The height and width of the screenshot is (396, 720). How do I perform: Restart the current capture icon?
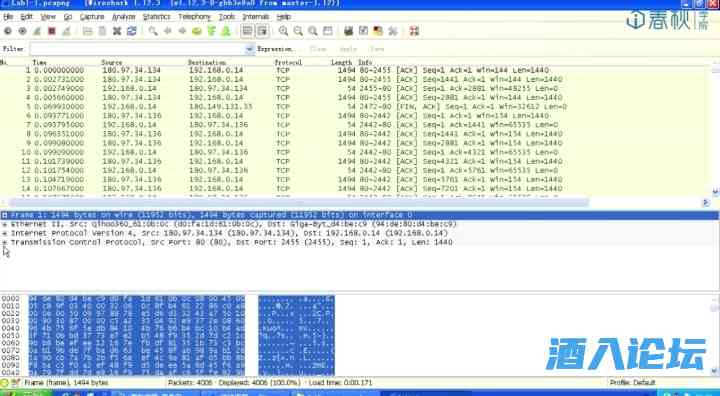(67, 31)
